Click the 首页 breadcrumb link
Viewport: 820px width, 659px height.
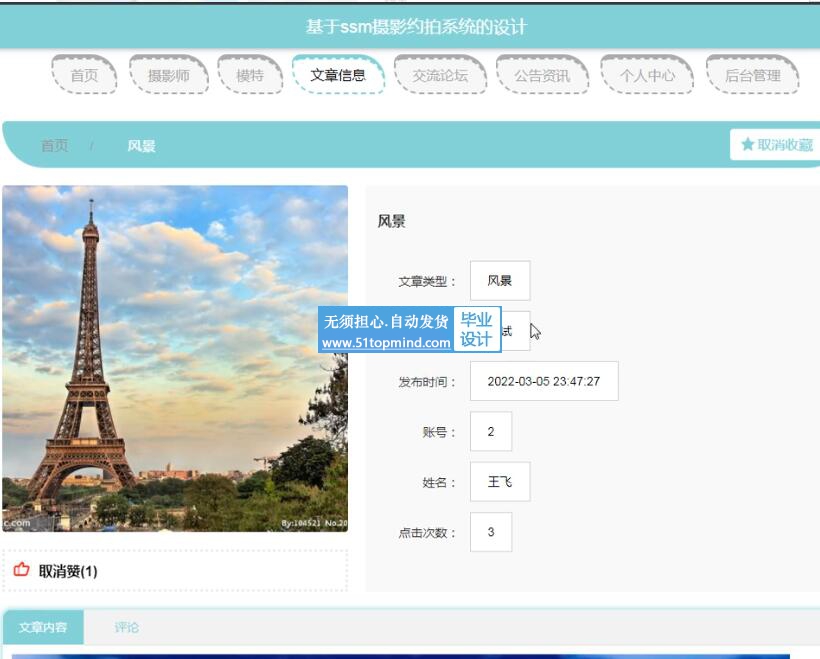pos(54,146)
